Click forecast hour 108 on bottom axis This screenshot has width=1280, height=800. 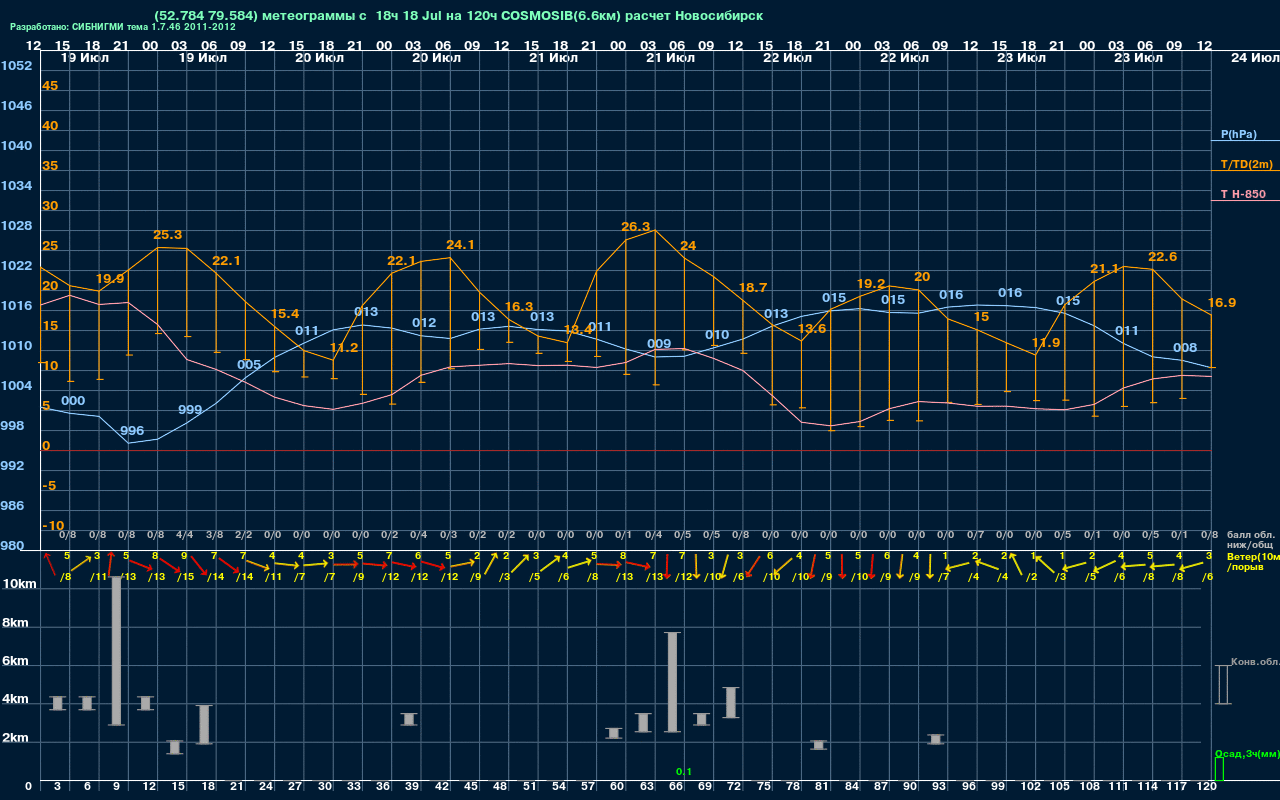(1090, 787)
